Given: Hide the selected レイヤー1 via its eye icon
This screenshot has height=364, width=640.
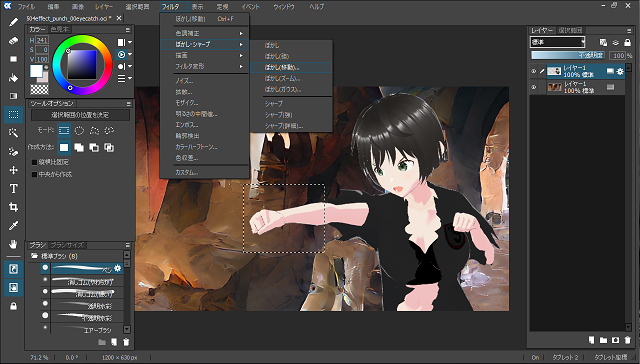Looking at the screenshot, I should (x=533, y=71).
